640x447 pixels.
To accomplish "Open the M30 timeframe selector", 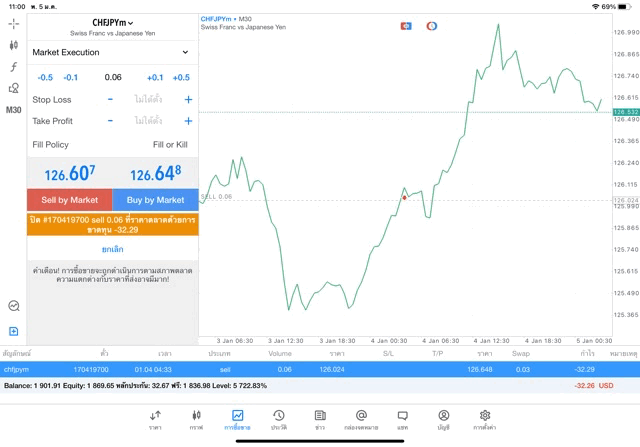I will (x=14, y=110).
